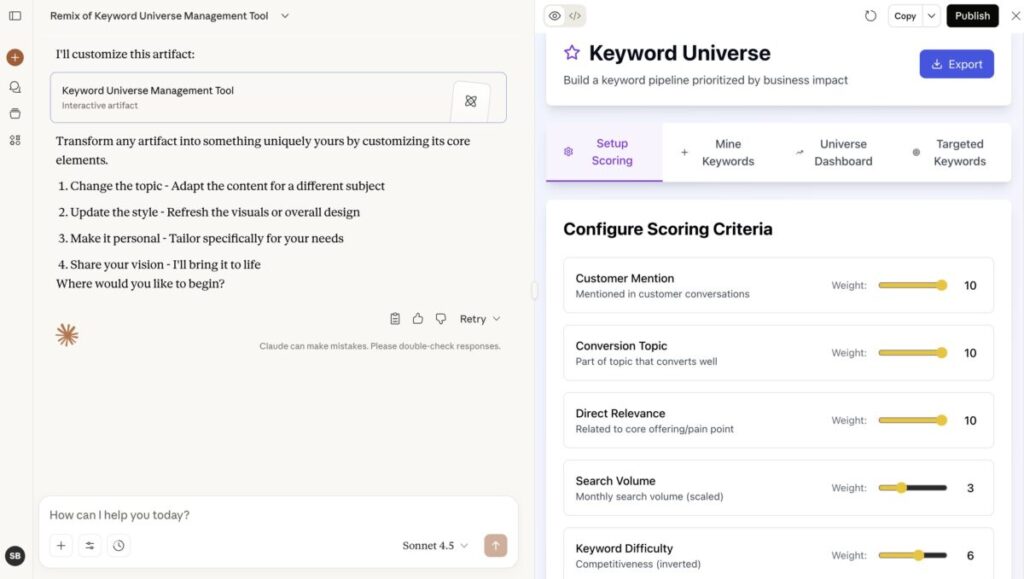Click the blue Export button
1024x579 pixels.
pyautogui.click(x=957, y=64)
